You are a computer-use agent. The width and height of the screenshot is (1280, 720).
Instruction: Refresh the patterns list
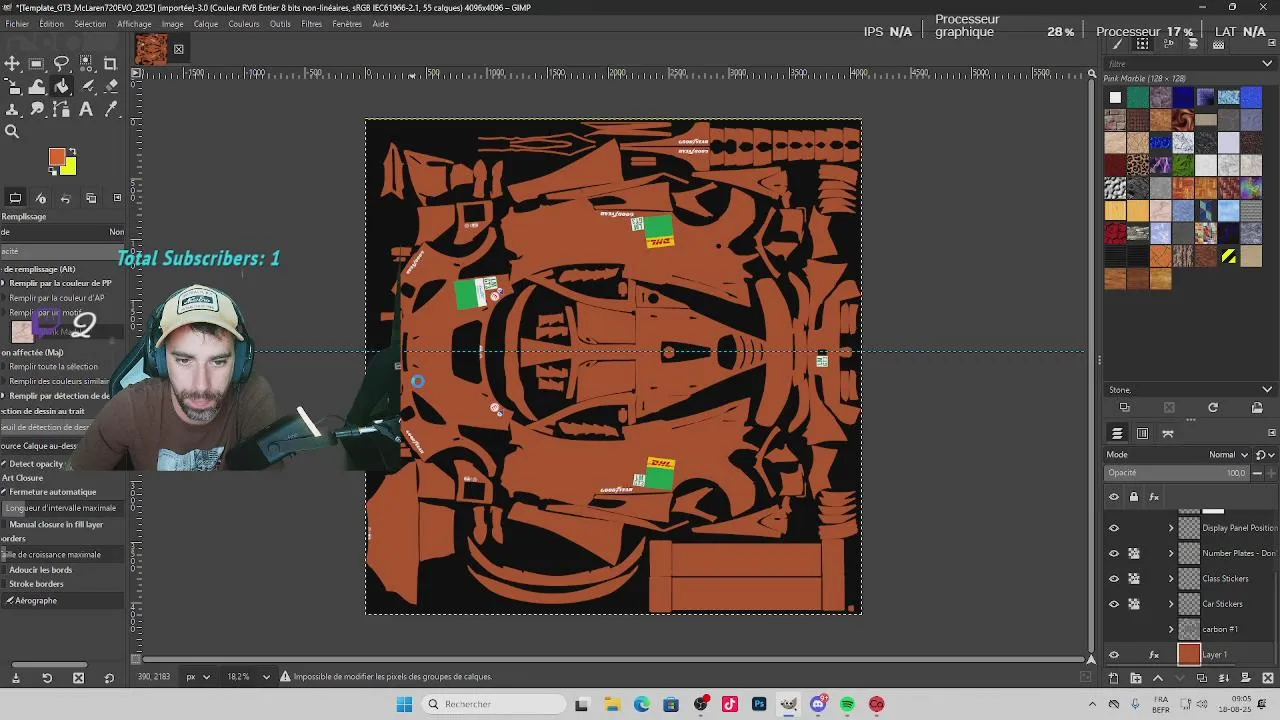[1213, 408]
